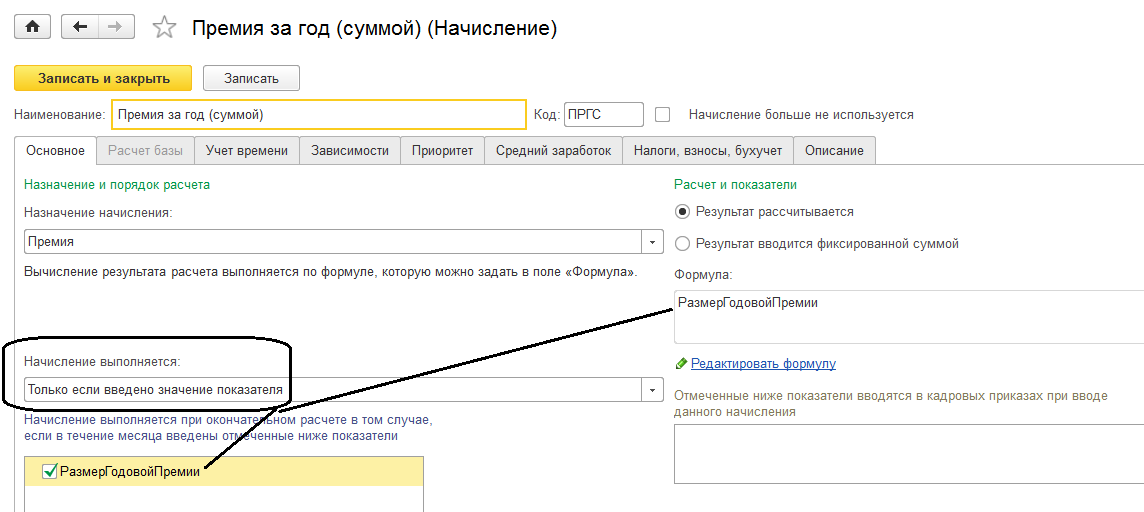1144x512 pixels.
Task: Toggle 'Начисление больше не используется' checkbox
Action: (x=662, y=114)
